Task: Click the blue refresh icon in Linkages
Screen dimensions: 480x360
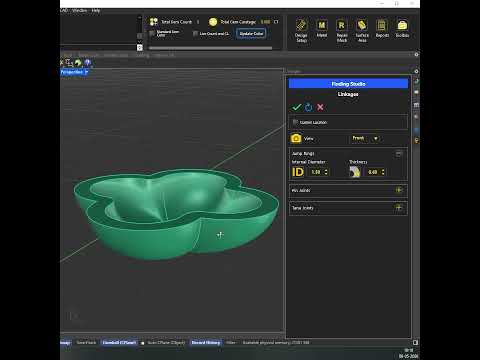Action: (x=309, y=107)
